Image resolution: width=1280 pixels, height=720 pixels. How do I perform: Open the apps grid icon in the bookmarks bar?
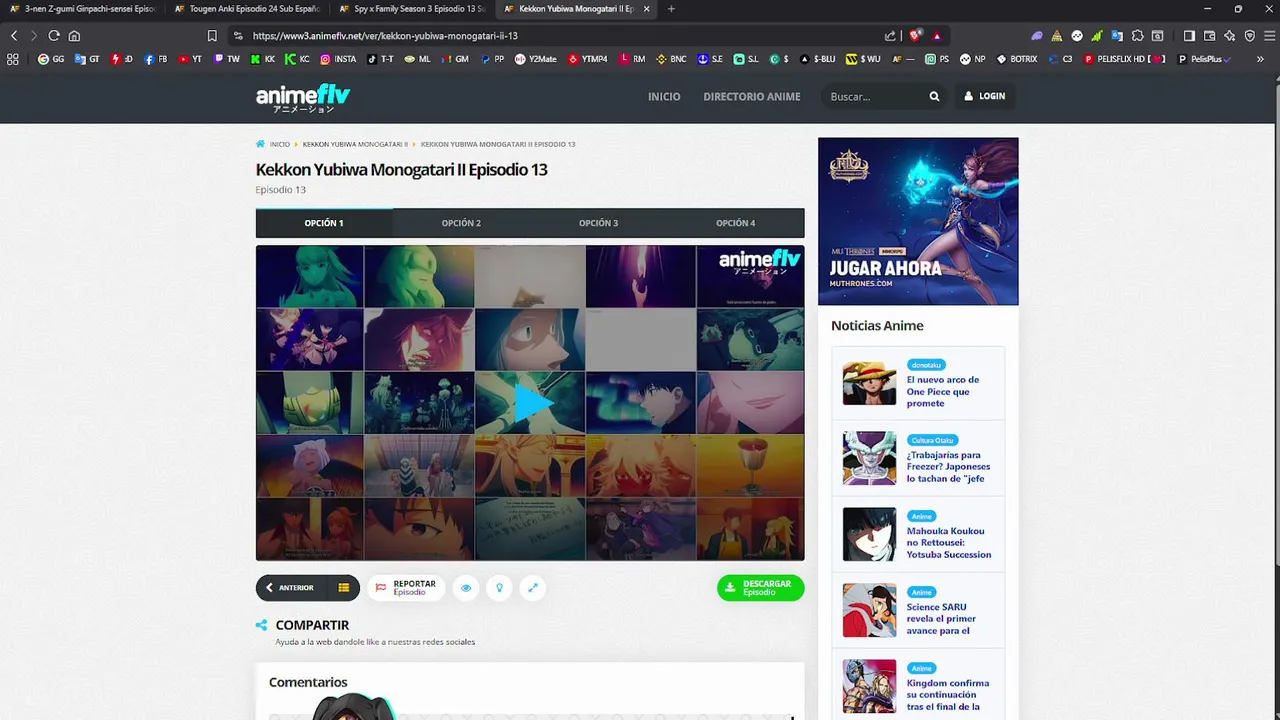click(x=13, y=59)
